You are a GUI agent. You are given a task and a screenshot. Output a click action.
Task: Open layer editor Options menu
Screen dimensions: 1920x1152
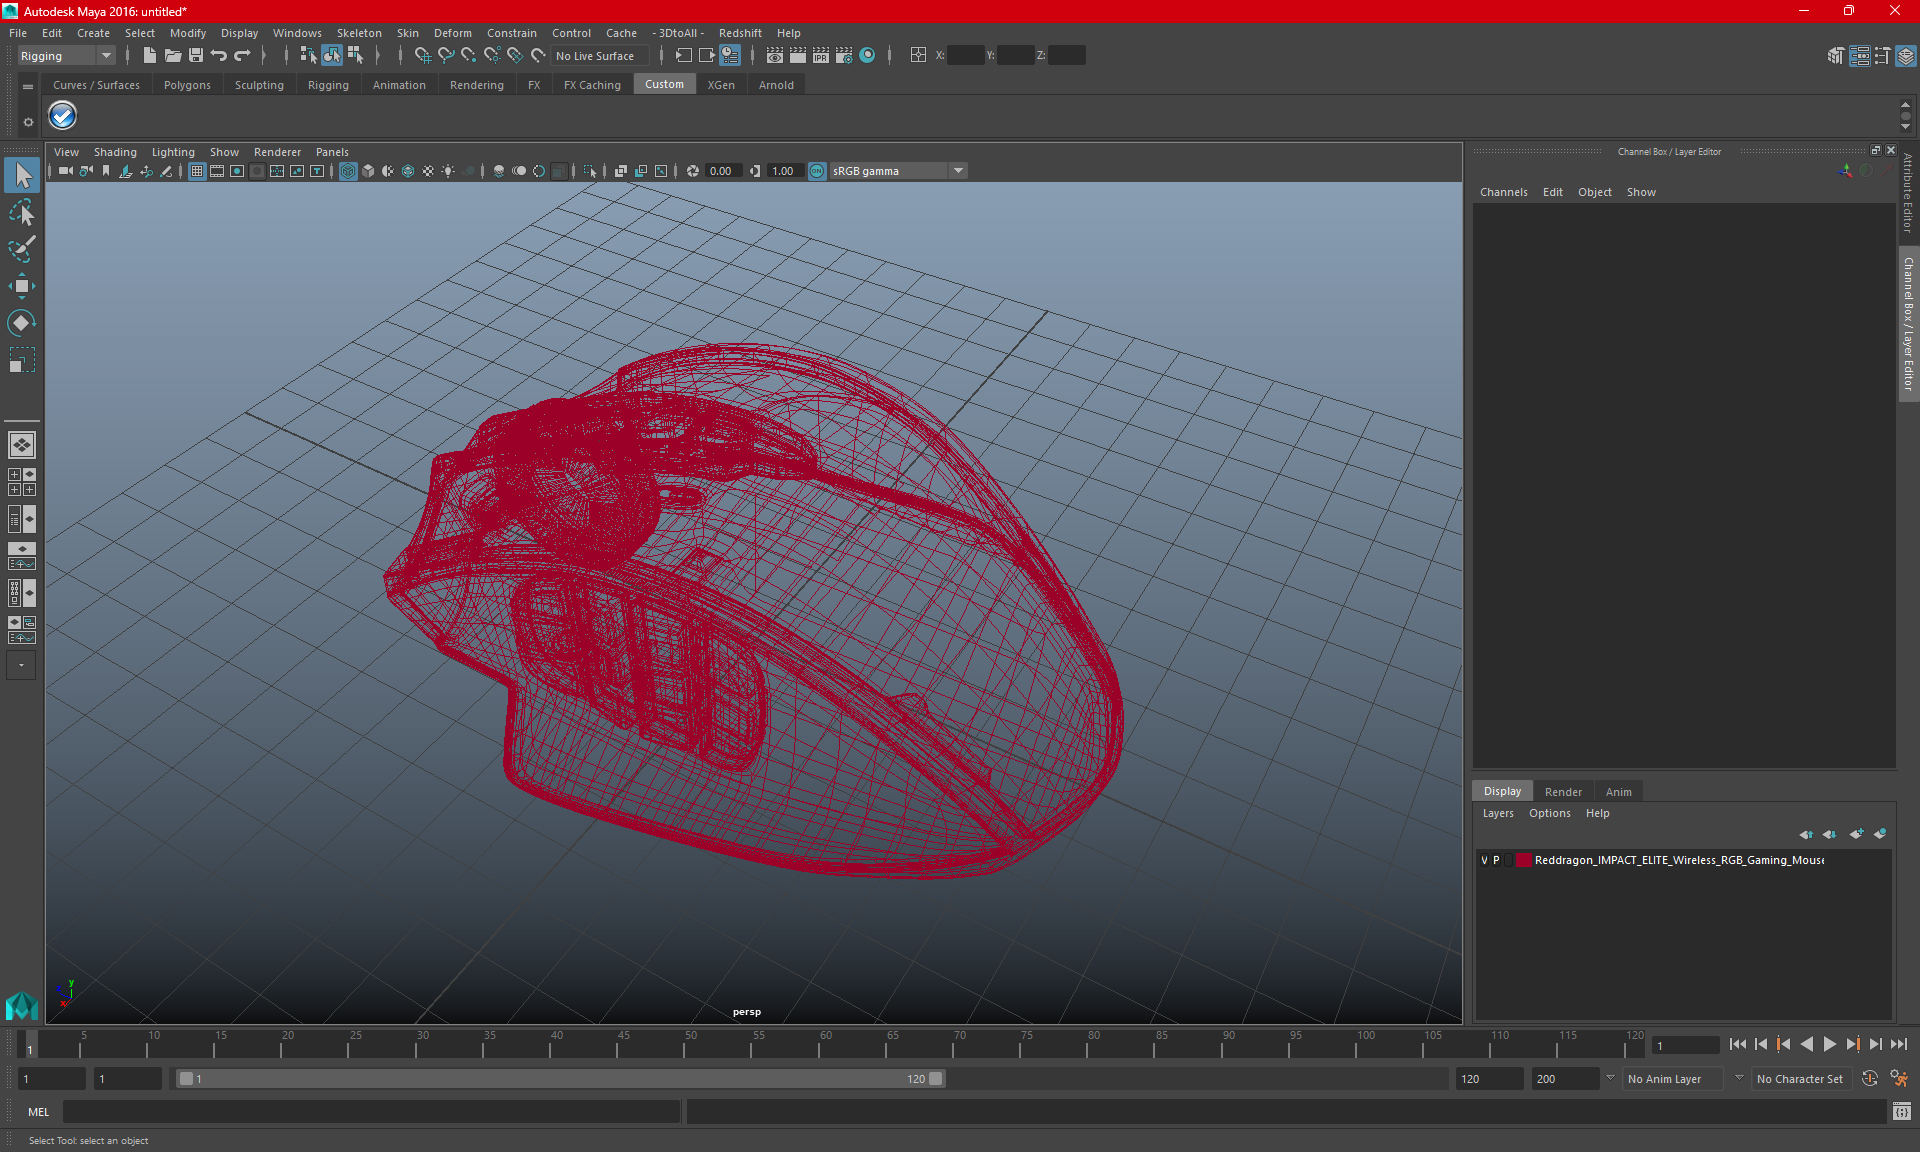1549,813
